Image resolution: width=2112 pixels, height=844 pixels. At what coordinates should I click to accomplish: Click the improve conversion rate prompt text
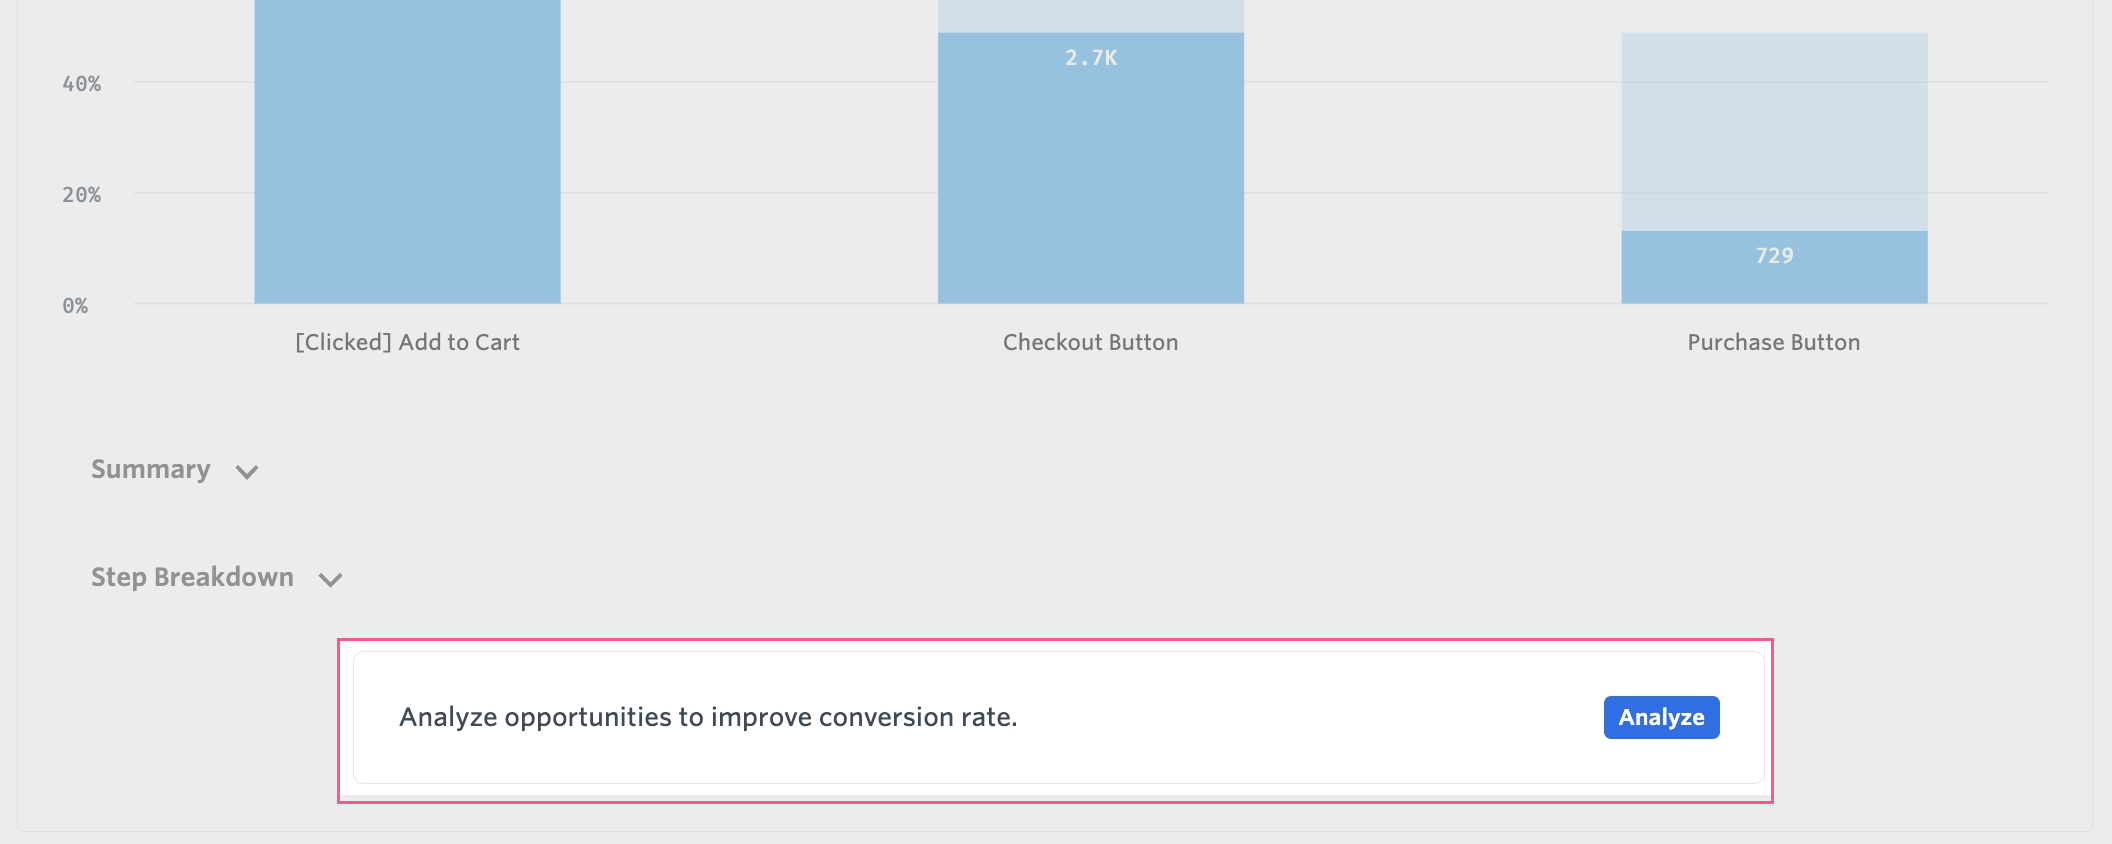click(708, 717)
